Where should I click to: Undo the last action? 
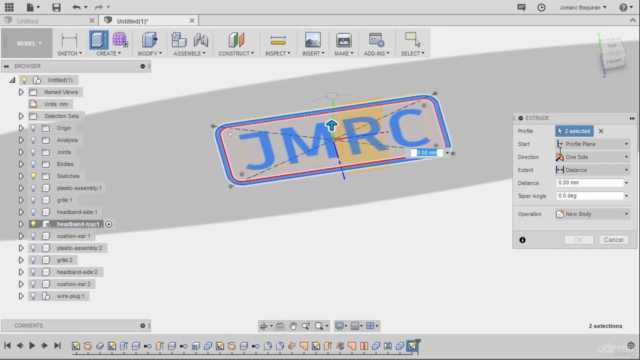pos(76,7)
